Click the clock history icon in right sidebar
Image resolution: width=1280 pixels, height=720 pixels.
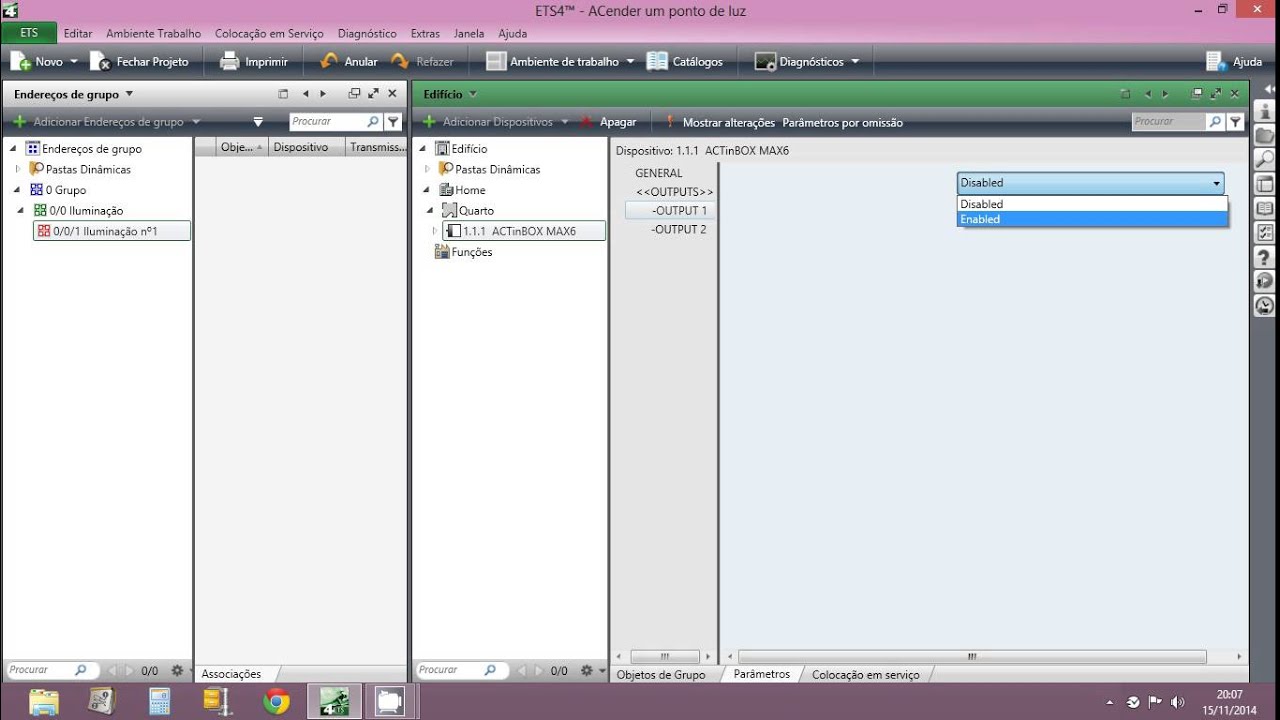tap(1265, 306)
